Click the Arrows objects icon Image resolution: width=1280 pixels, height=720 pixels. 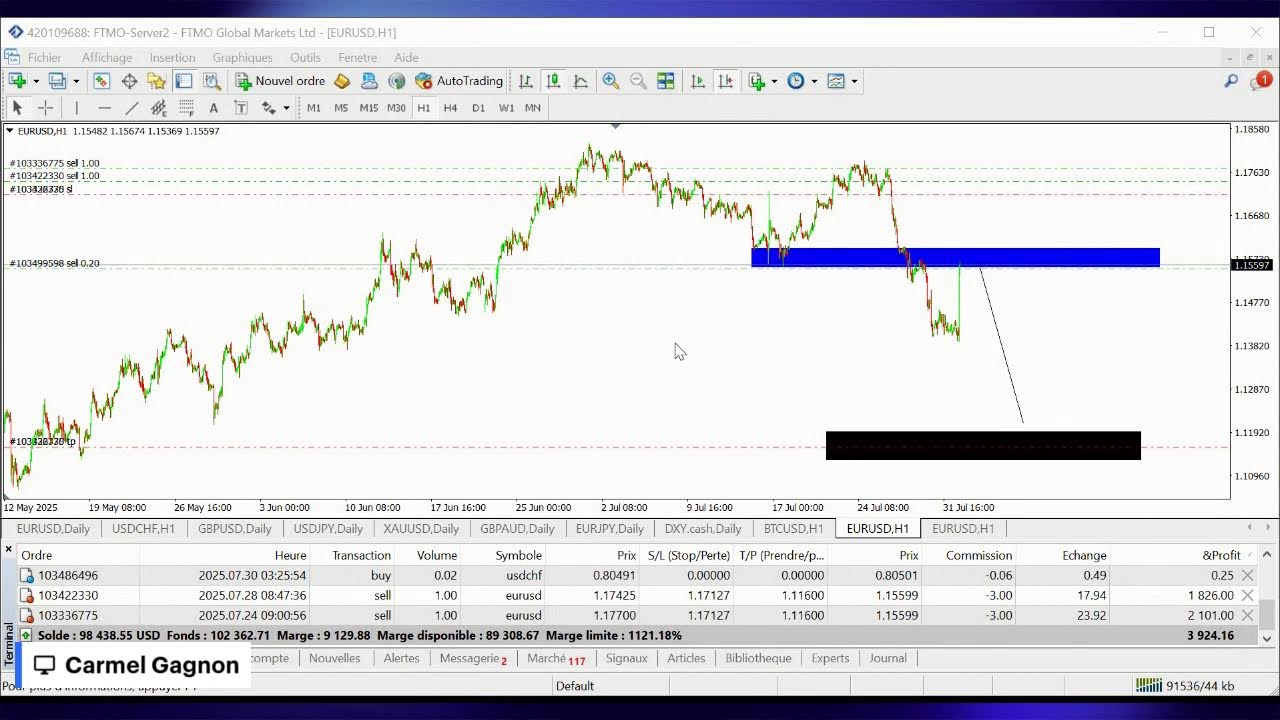coord(268,108)
